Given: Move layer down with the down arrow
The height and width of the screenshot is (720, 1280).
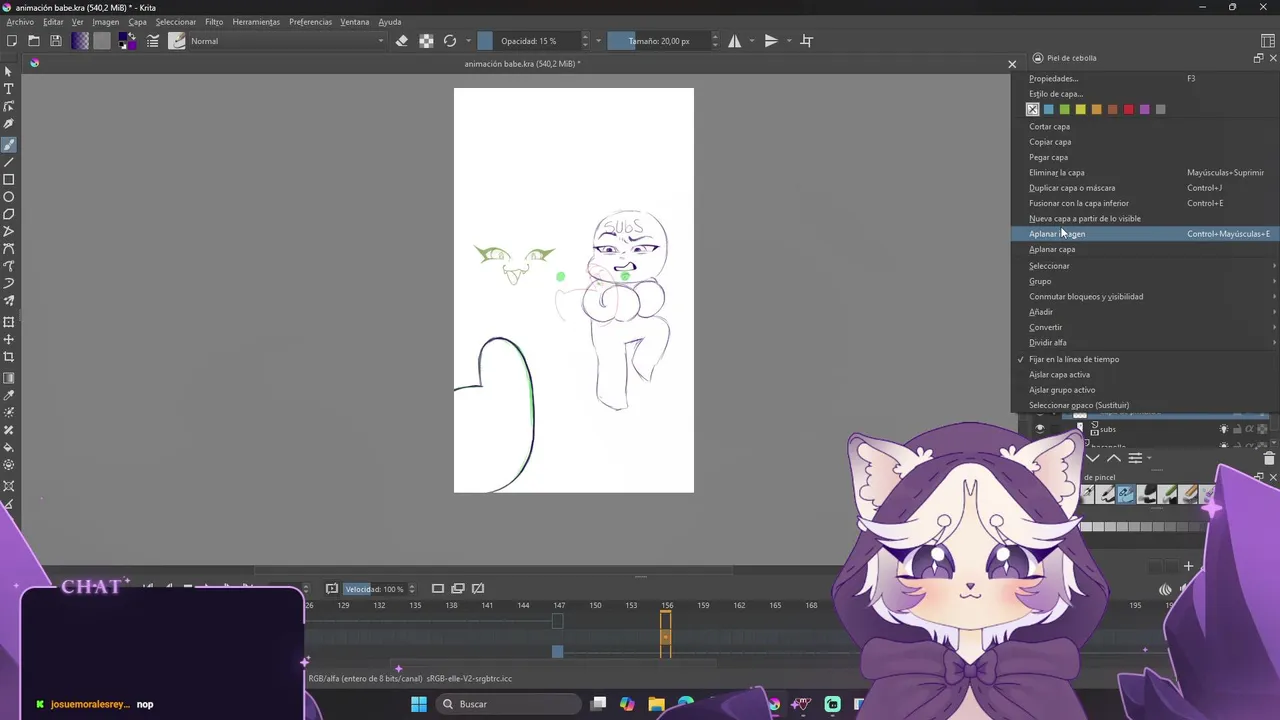Looking at the screenshot, I should [x=1093, y=458].
